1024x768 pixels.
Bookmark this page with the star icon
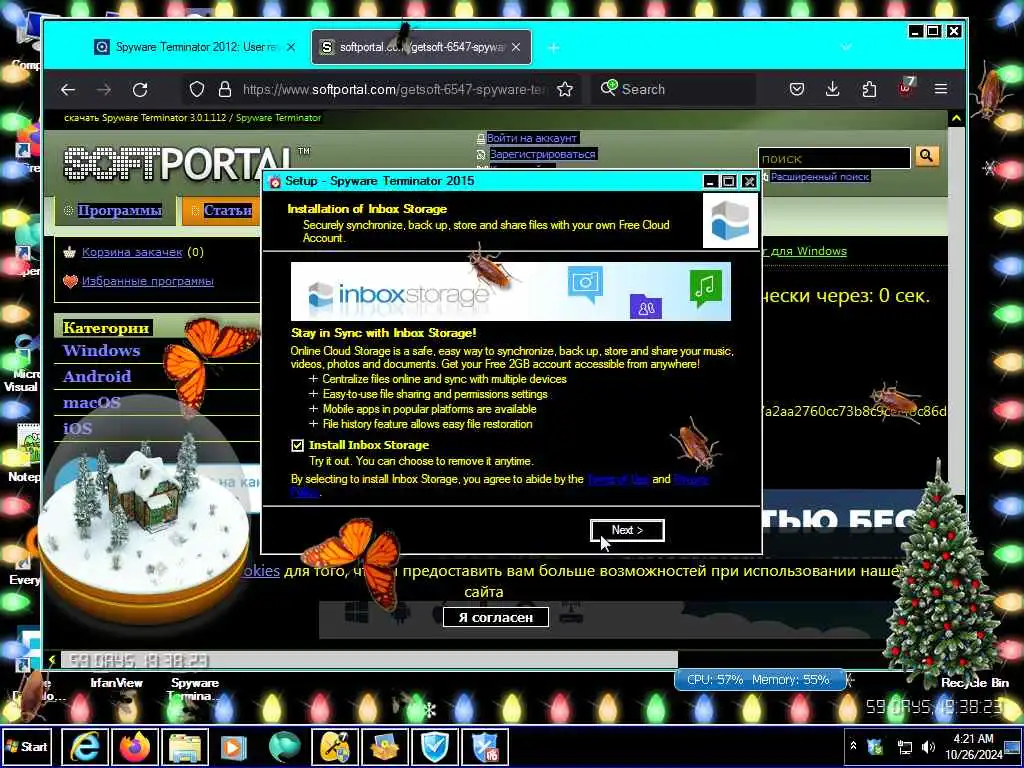tap(565, 89)
